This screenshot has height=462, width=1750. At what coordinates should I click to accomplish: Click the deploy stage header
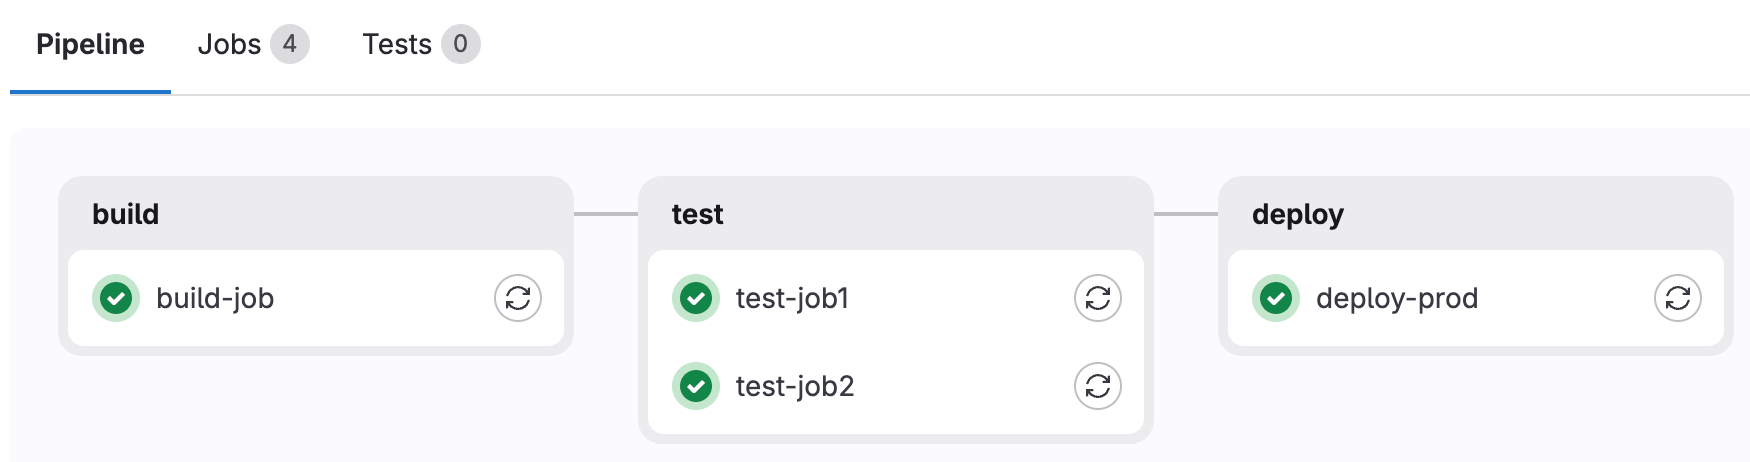coord(1298,214)
